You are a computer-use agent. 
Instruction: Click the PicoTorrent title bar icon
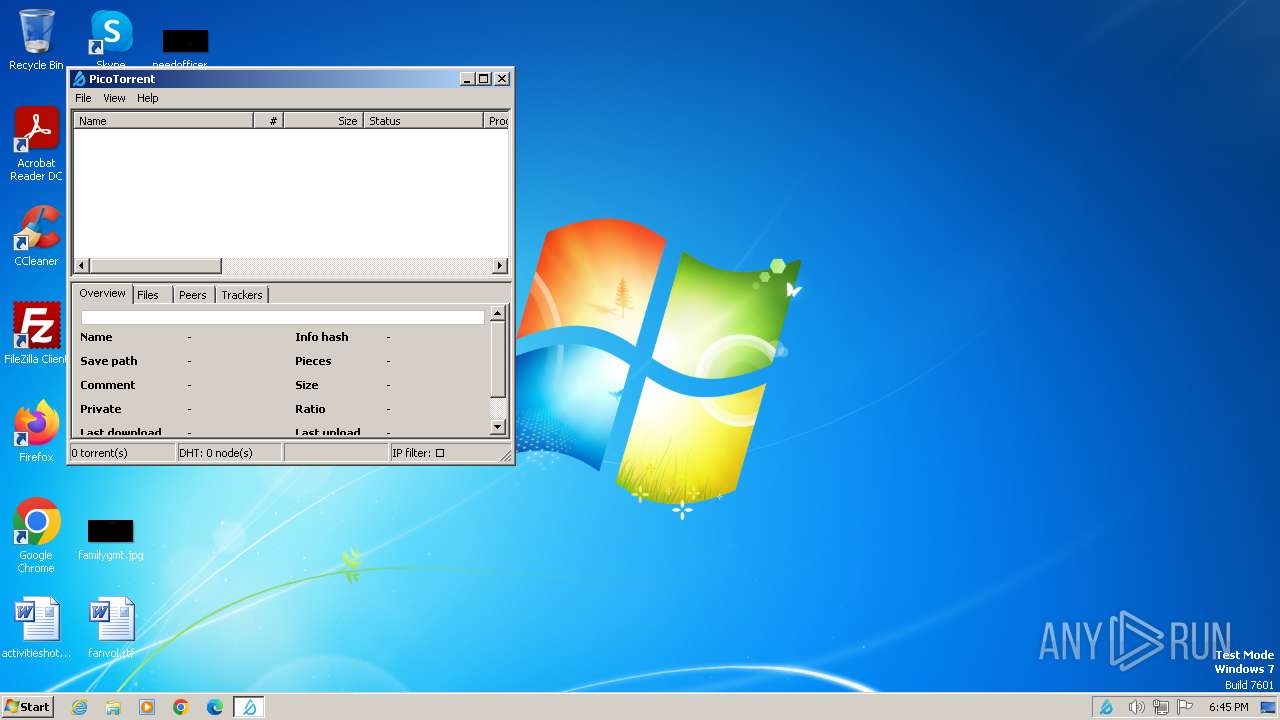[x=79, y=79]
